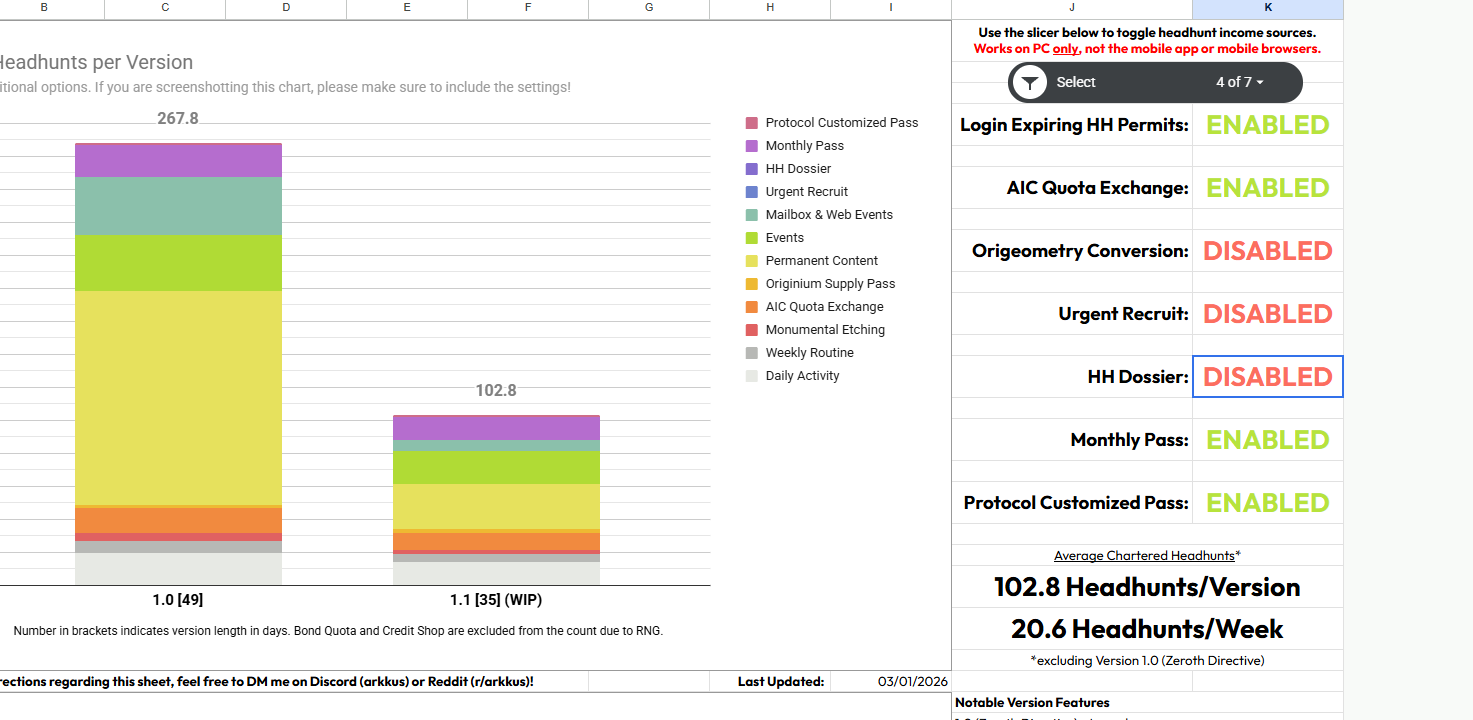Click the Urgent Recruit legend color swatch
The height and width of the screenshot is (720, 1473).
(752, 192)
